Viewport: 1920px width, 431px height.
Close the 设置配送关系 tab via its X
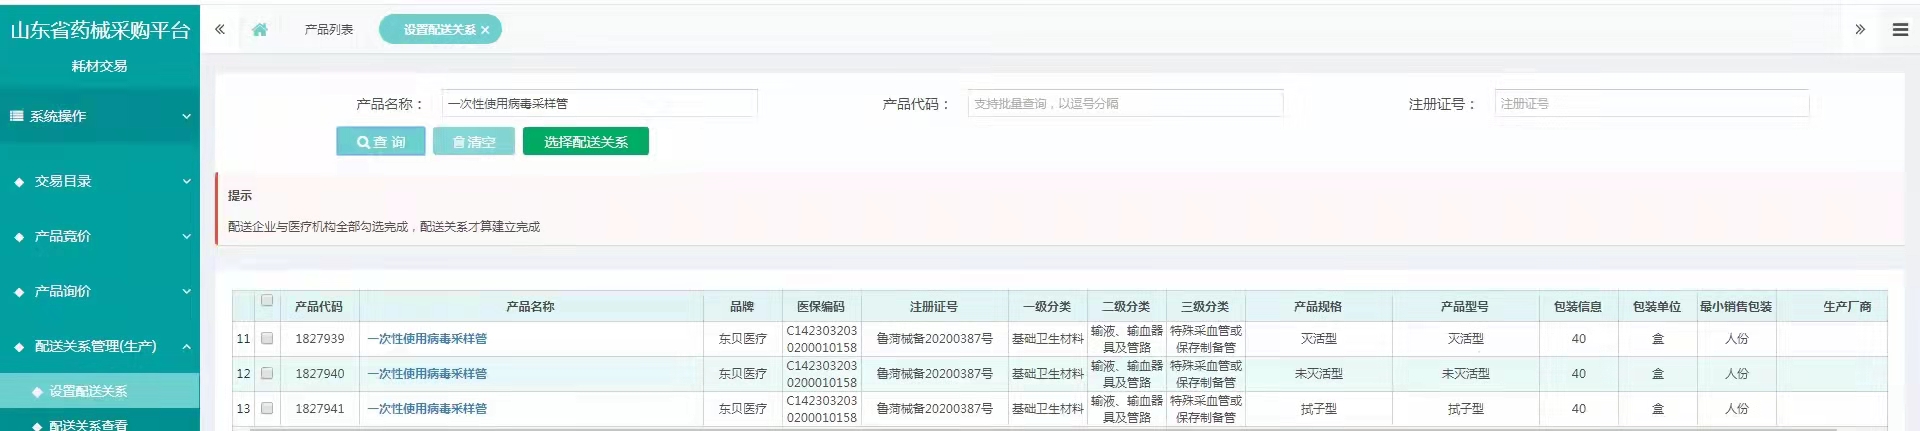coord(485,30)
